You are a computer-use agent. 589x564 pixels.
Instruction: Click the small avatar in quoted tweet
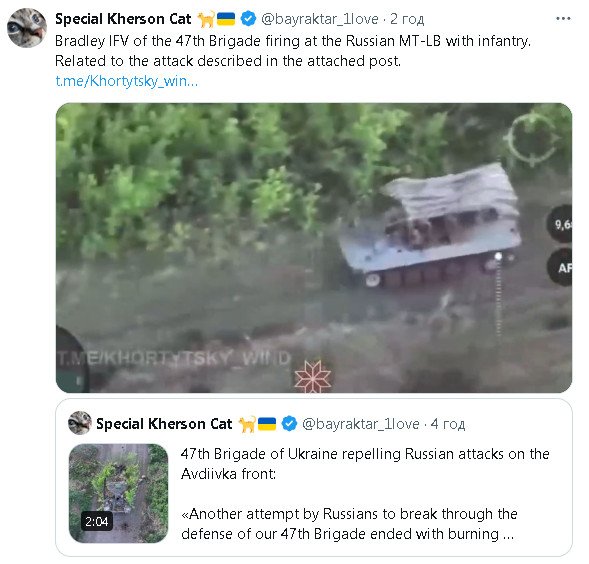[x=80, y=423]
